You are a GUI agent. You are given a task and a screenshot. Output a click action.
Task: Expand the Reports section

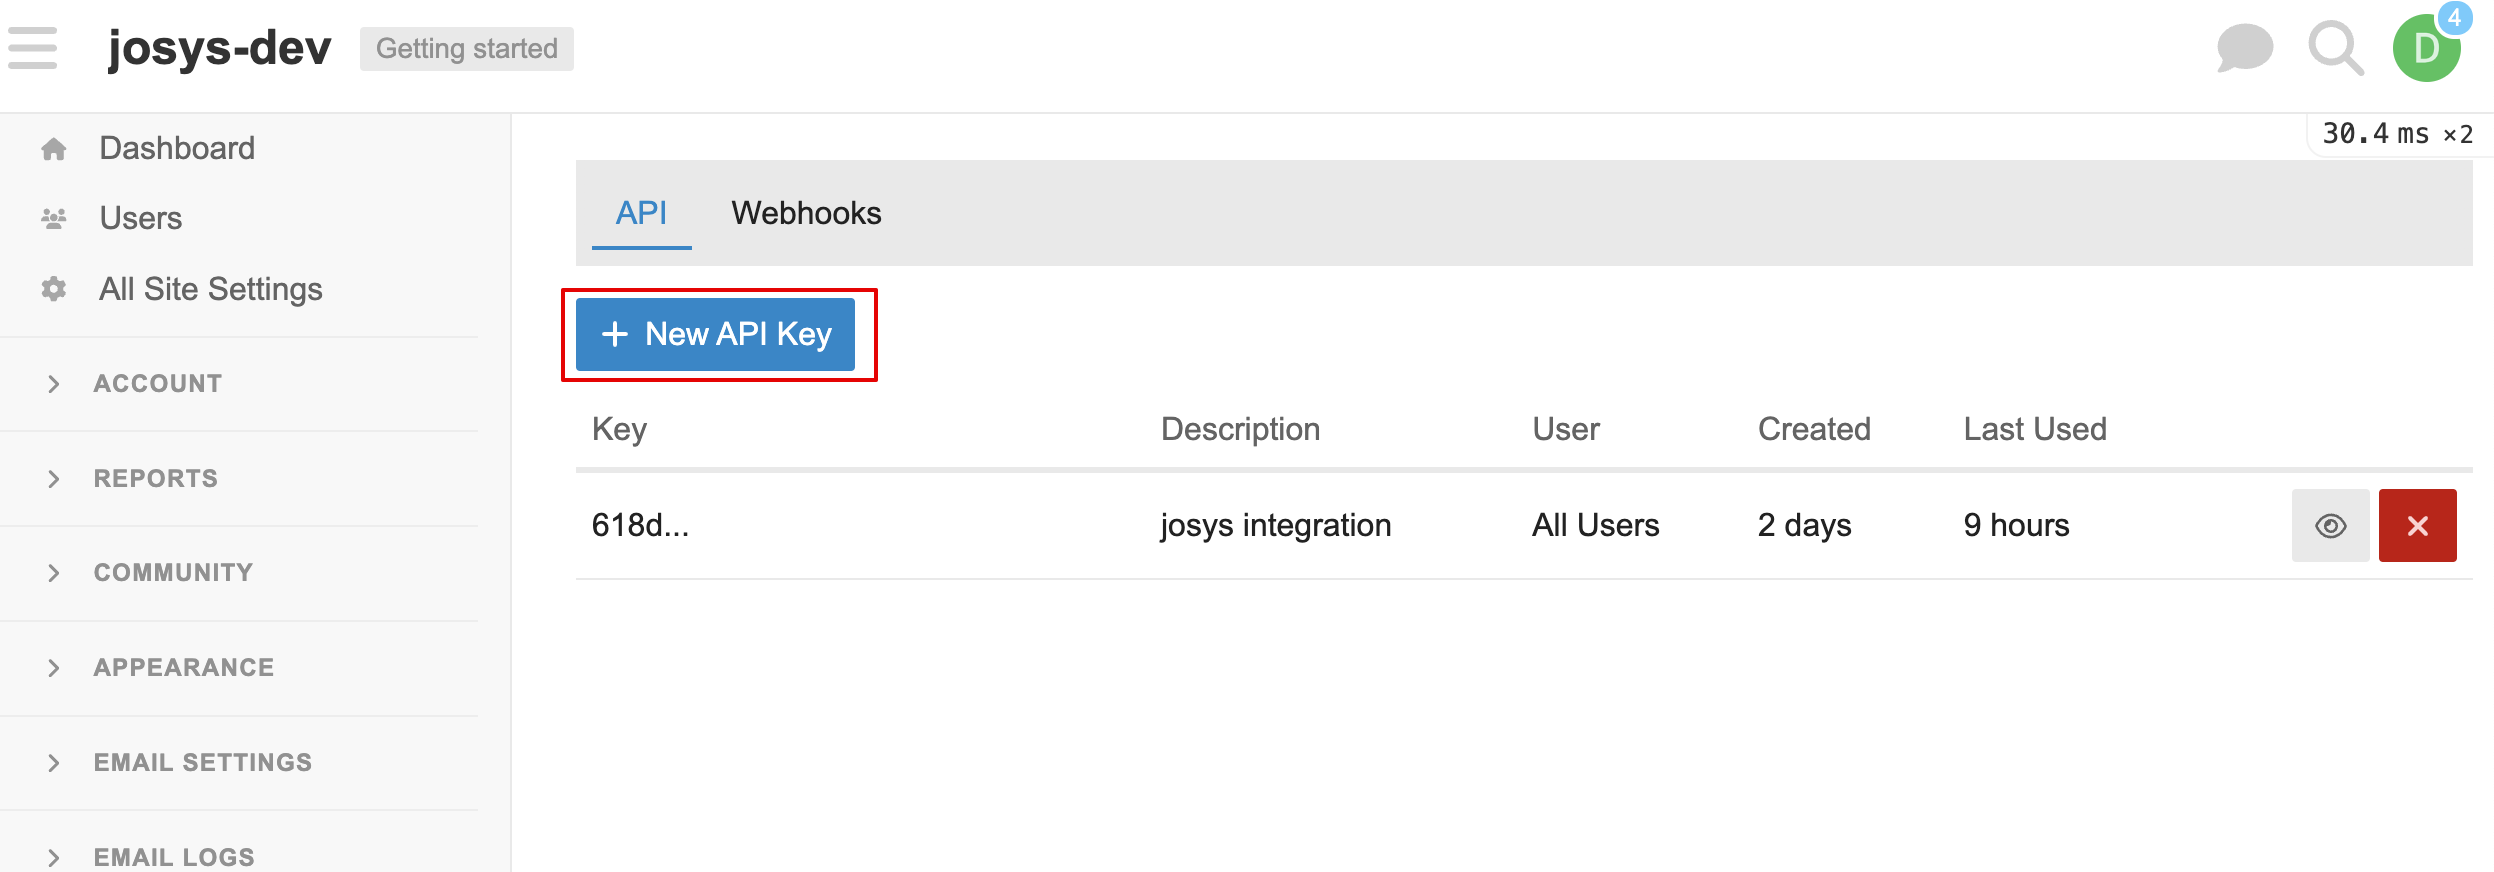coord(155,478)
